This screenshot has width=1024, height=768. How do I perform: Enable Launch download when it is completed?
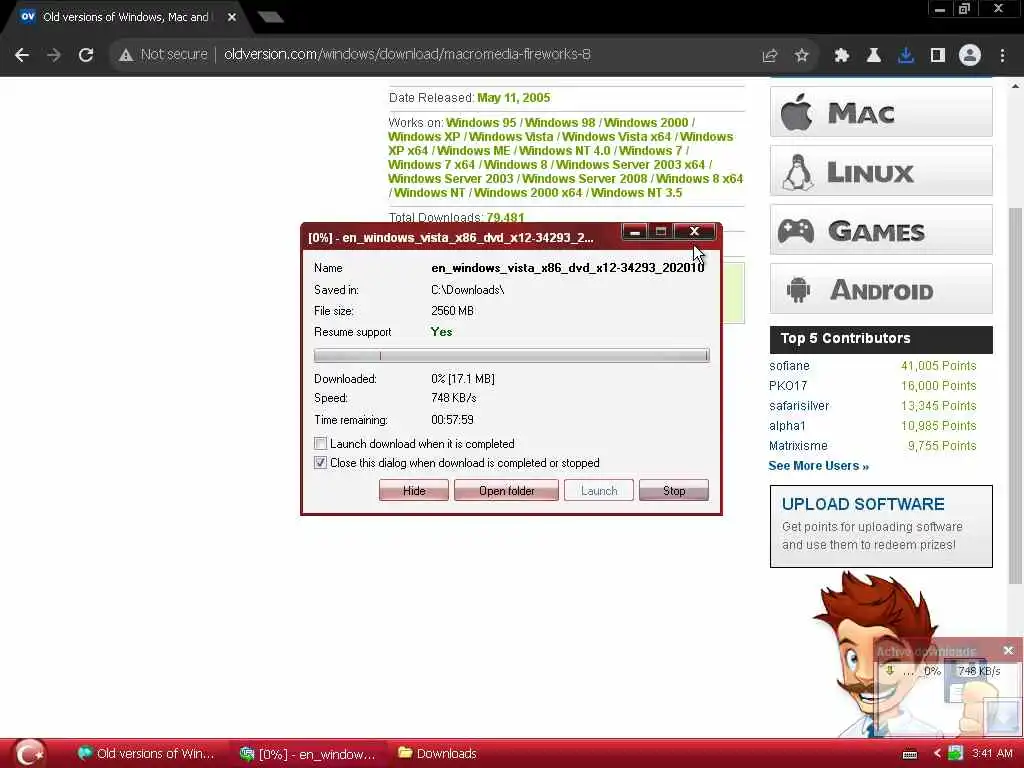(320, 444)
